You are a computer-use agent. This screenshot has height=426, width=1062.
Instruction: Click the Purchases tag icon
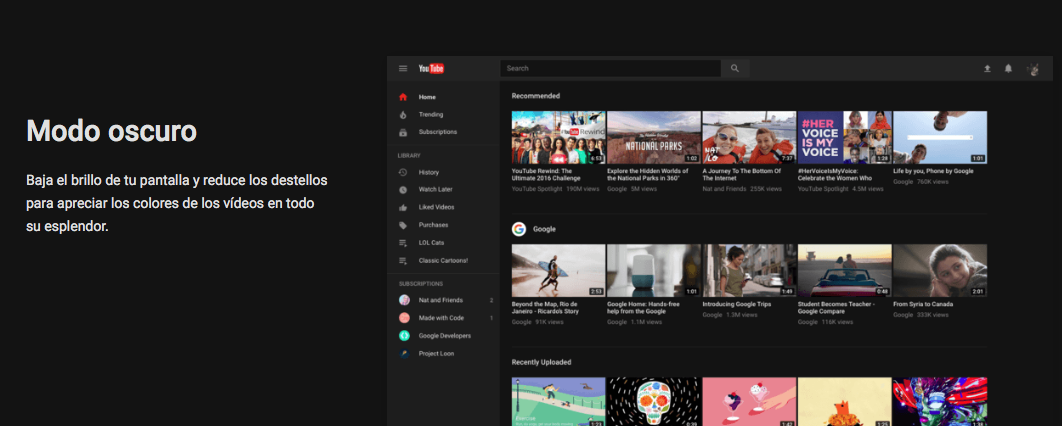click(x=403, y=225)
